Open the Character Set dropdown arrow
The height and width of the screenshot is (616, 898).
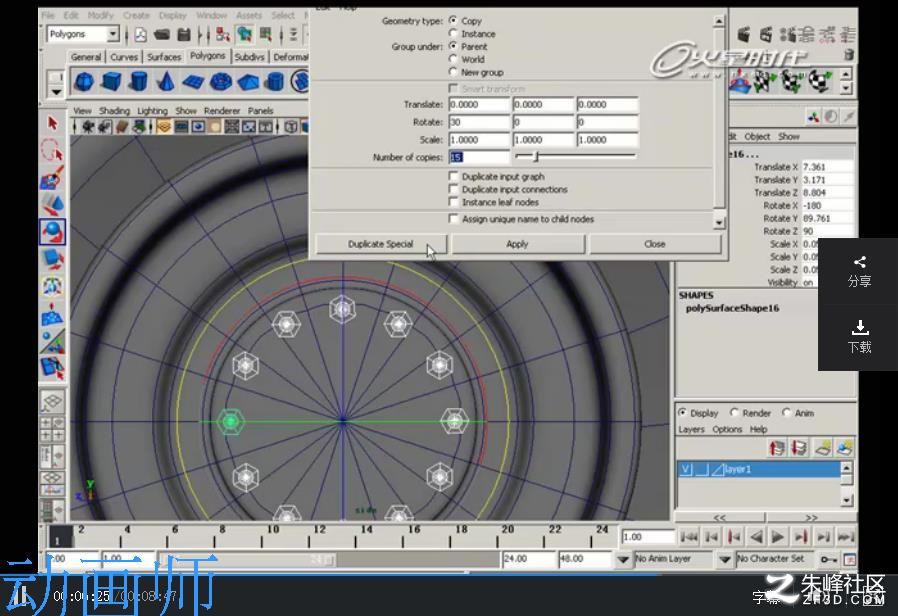coord(725,559)
